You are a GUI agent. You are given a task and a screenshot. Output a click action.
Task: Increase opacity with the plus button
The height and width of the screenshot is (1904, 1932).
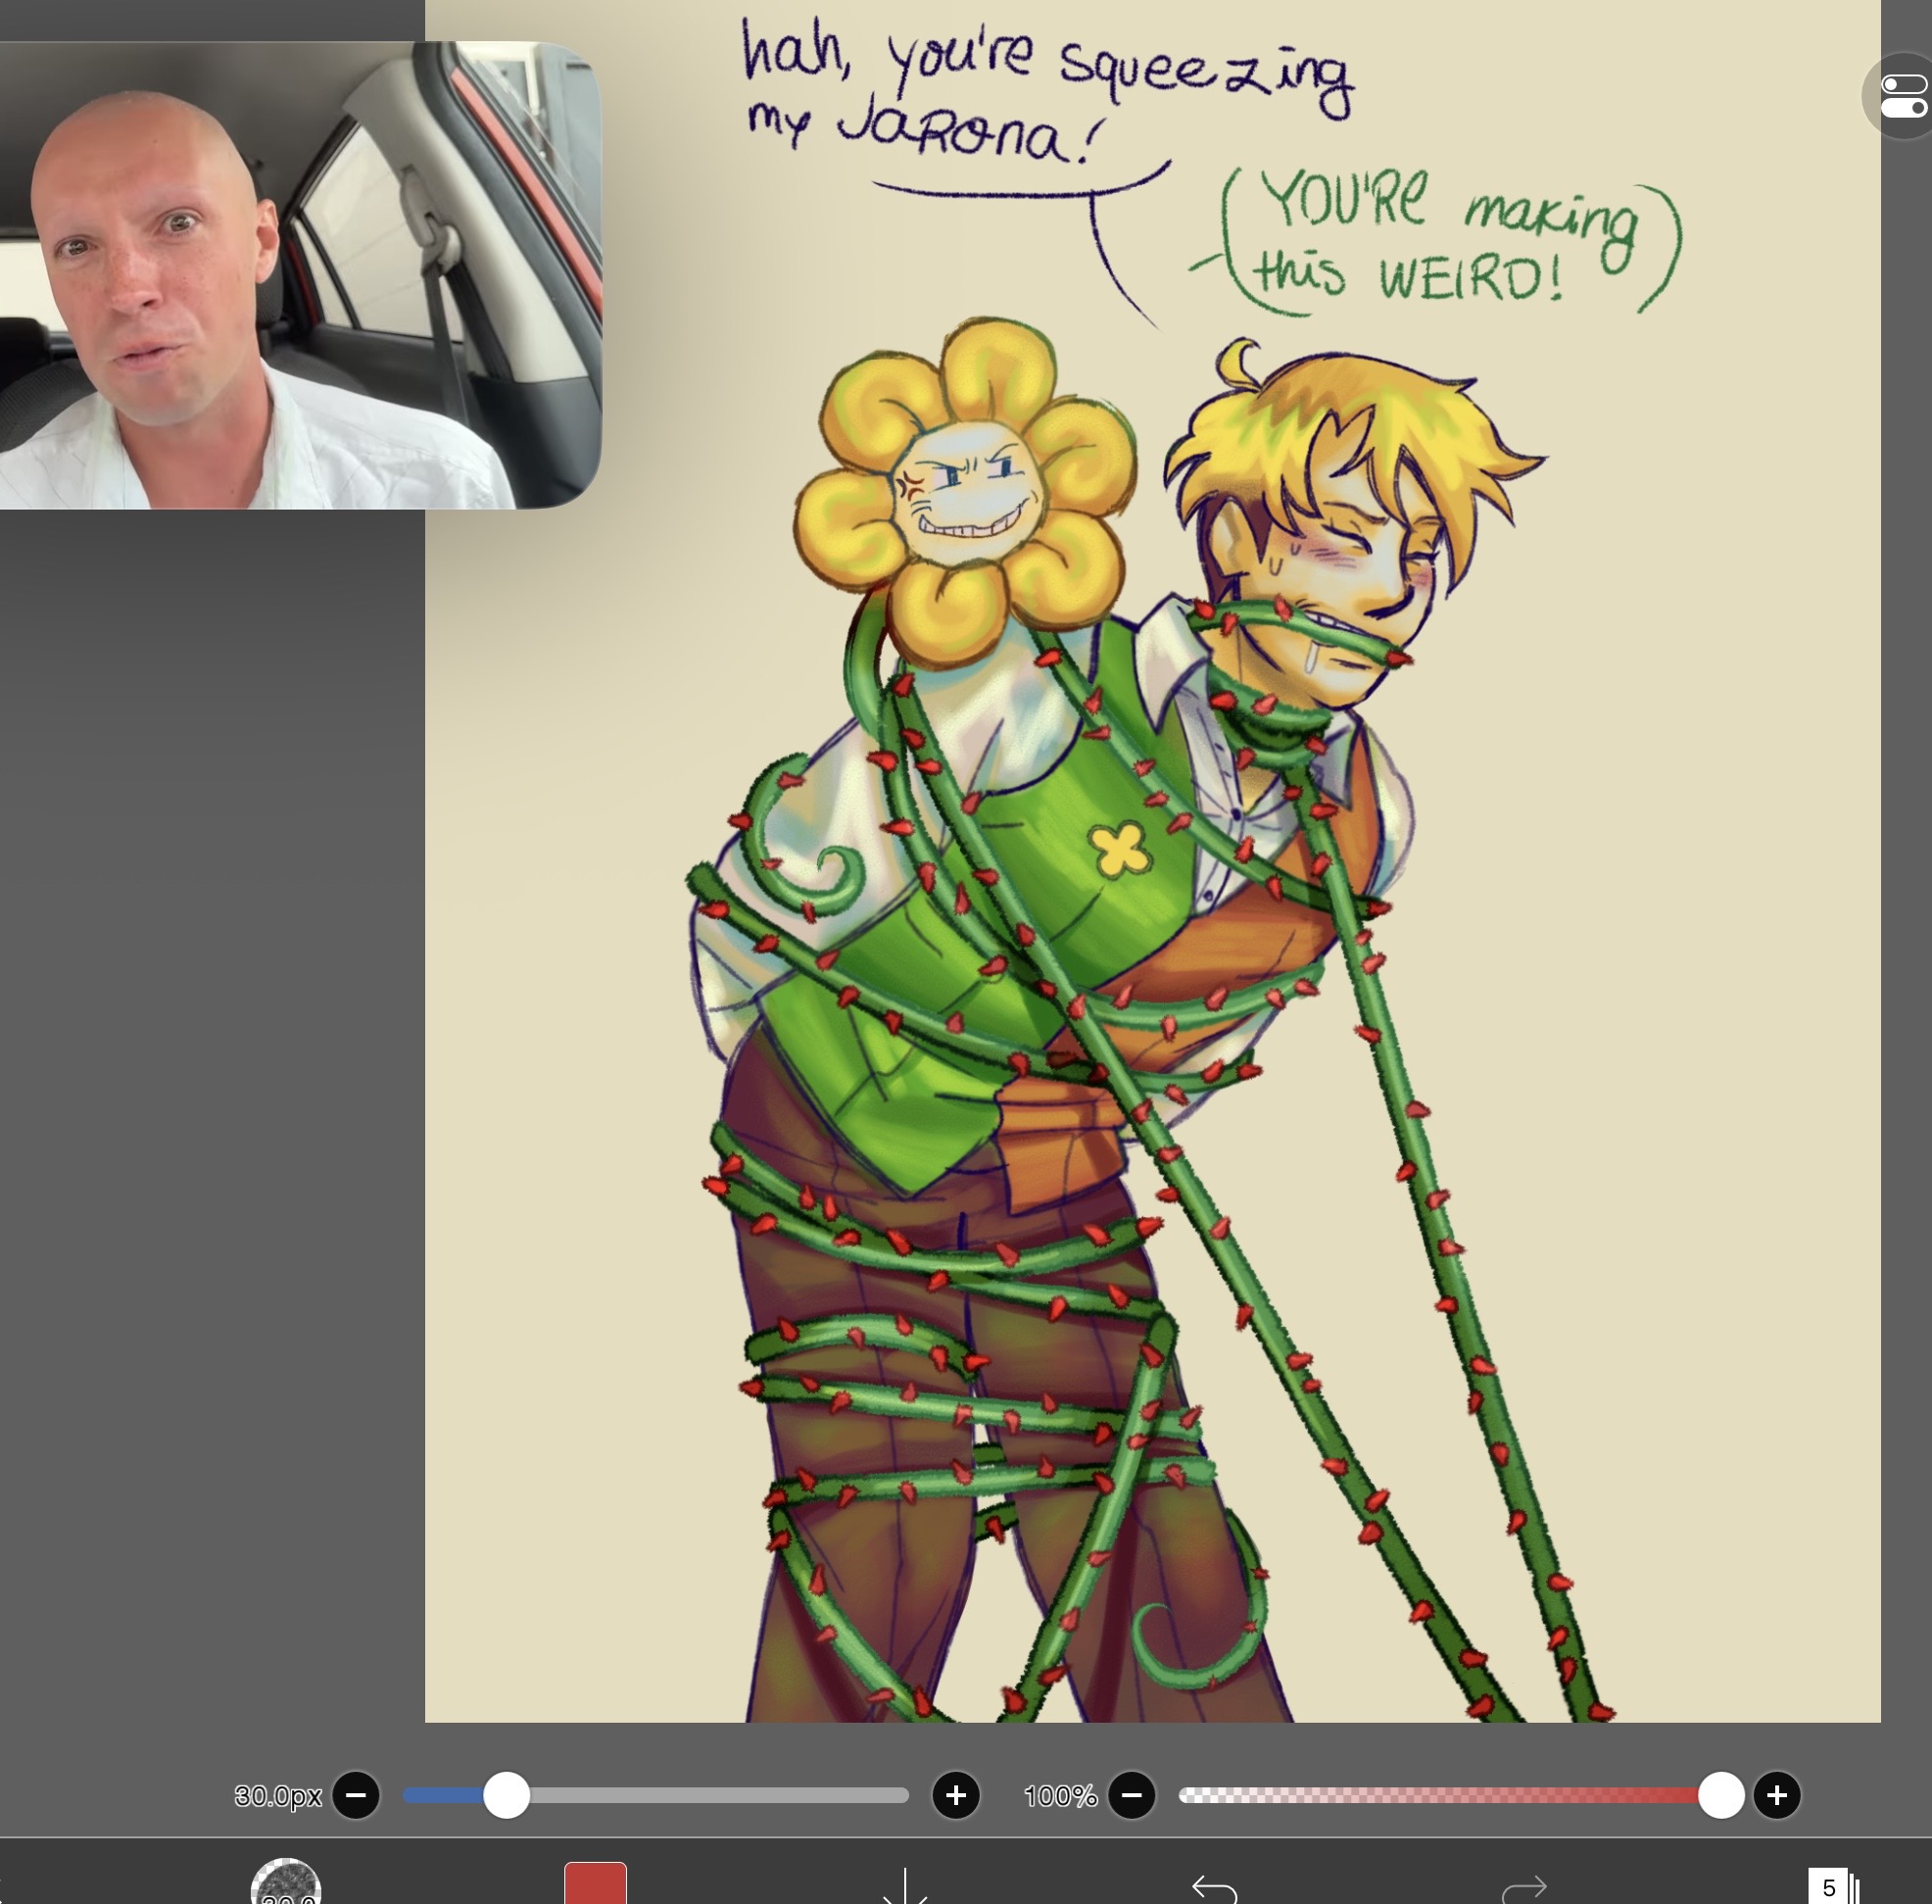1777,1796
